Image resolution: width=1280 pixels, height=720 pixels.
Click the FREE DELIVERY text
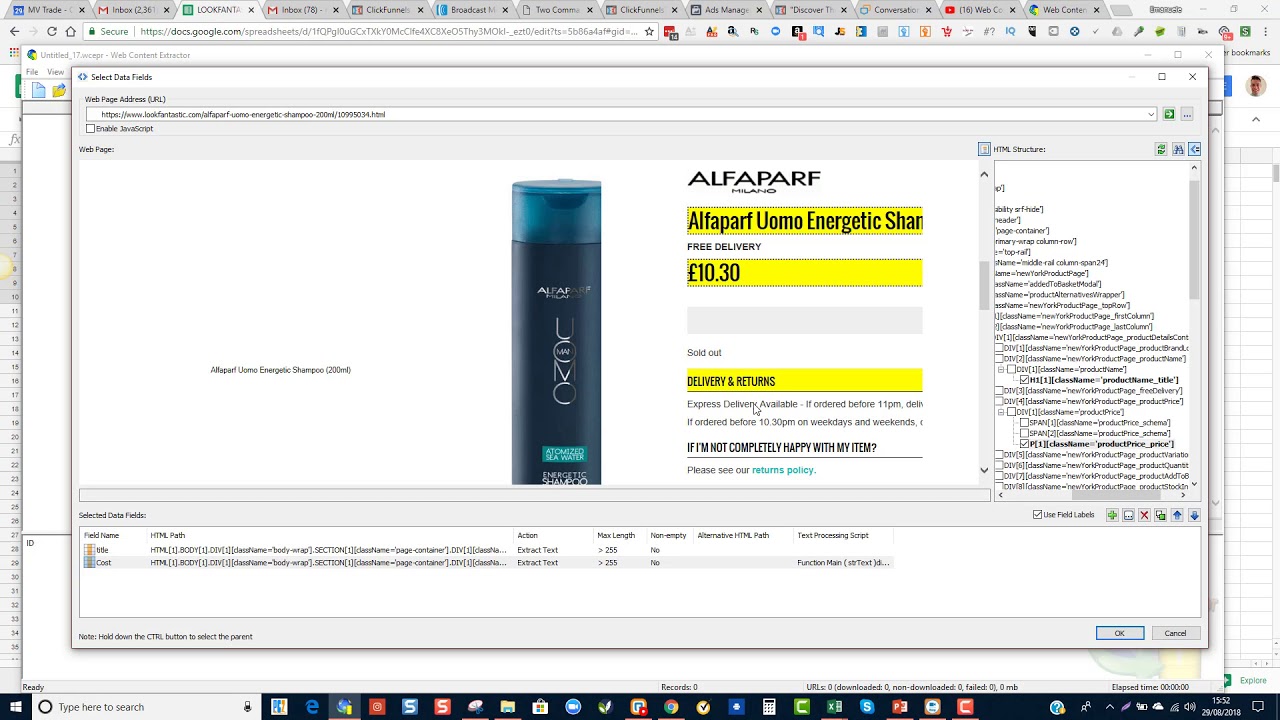coord(724,247)
